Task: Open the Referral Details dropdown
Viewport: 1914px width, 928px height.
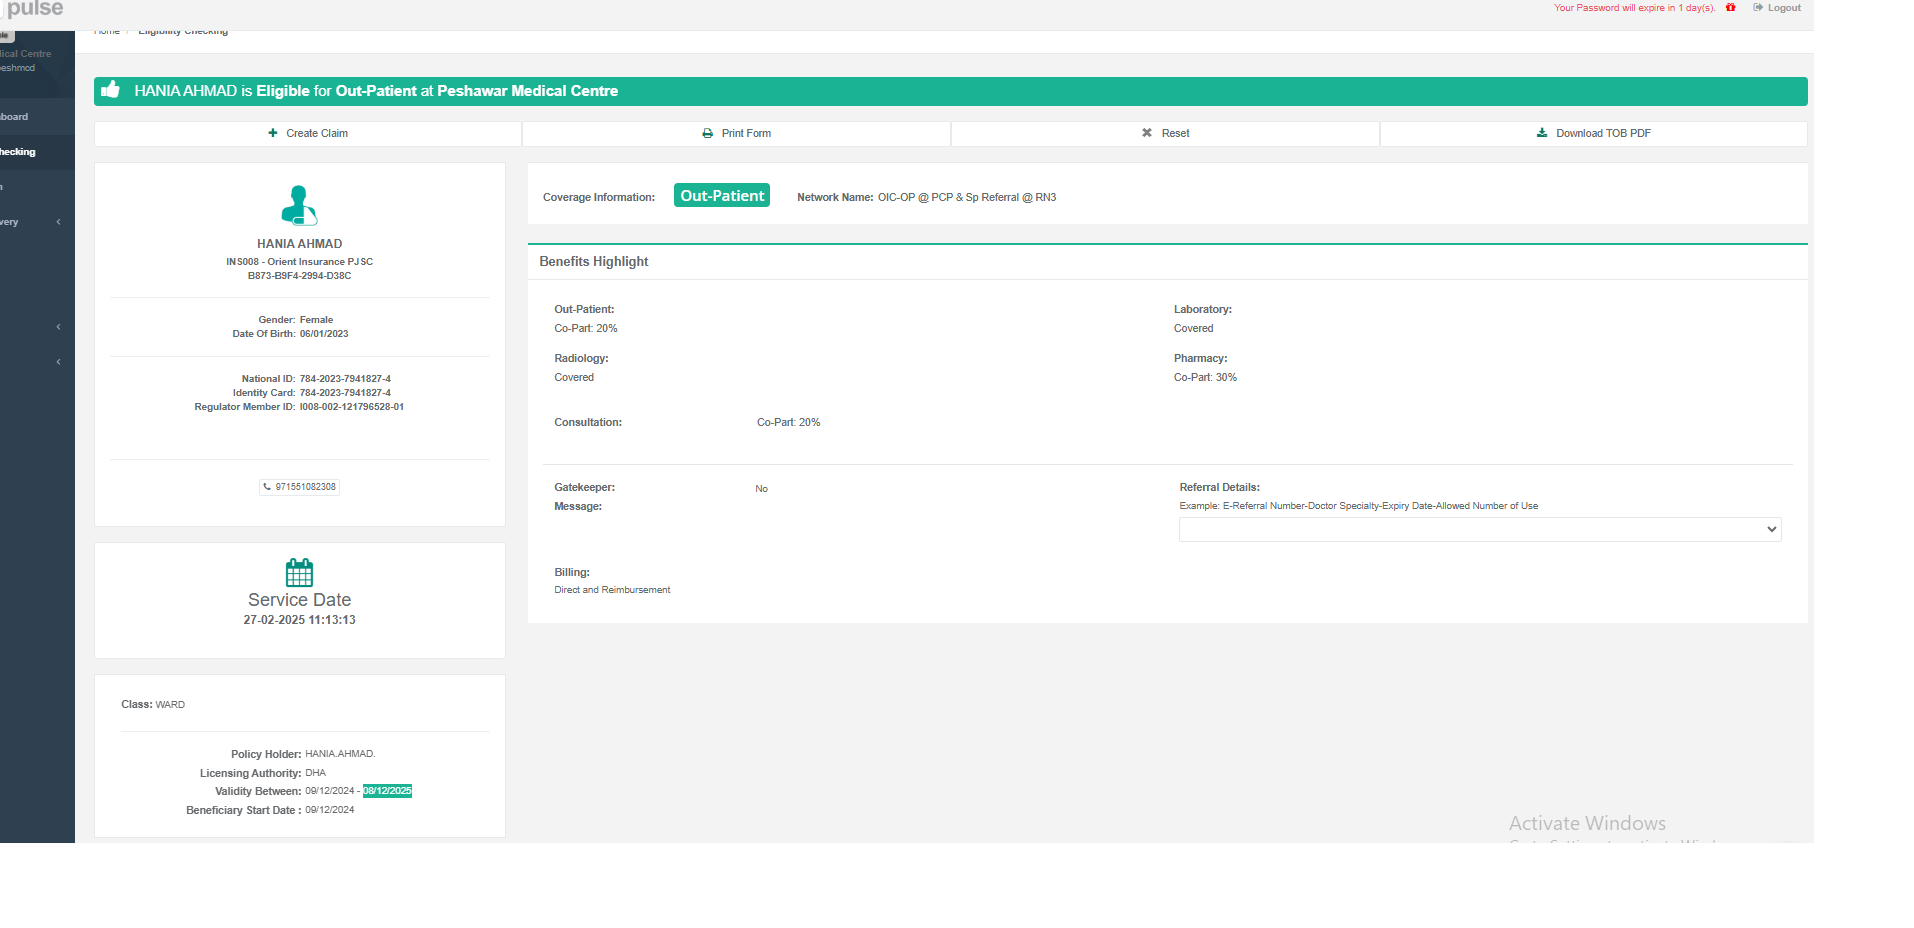Action: tap(1479, 529)
